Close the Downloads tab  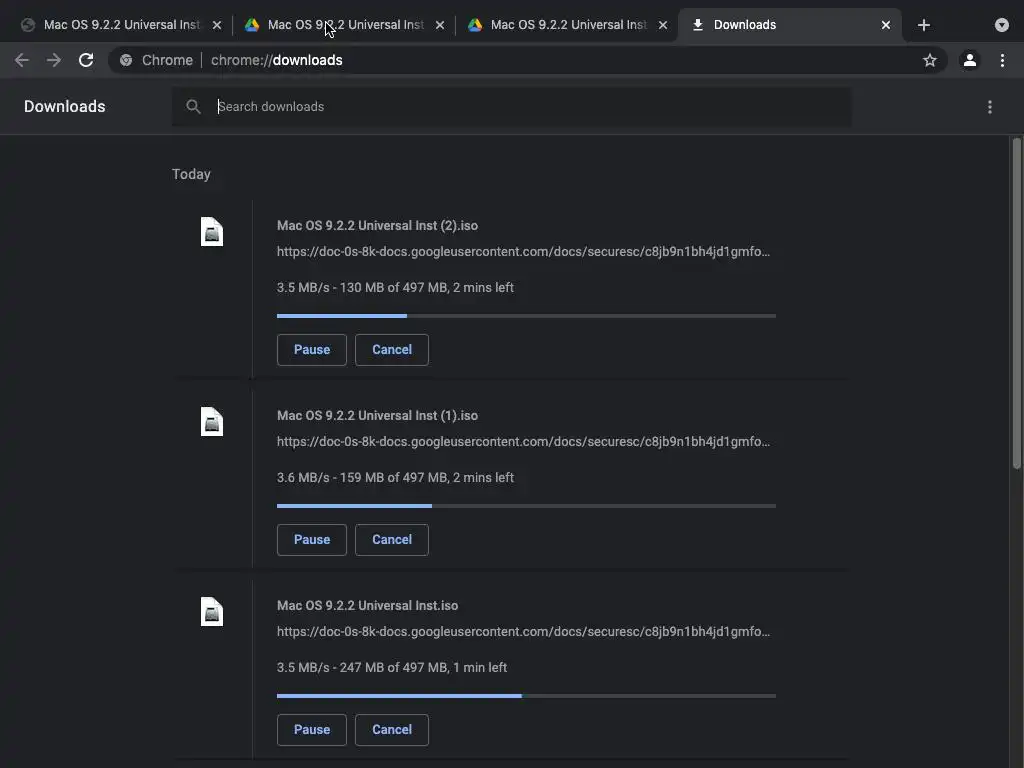tap(886, 25)
